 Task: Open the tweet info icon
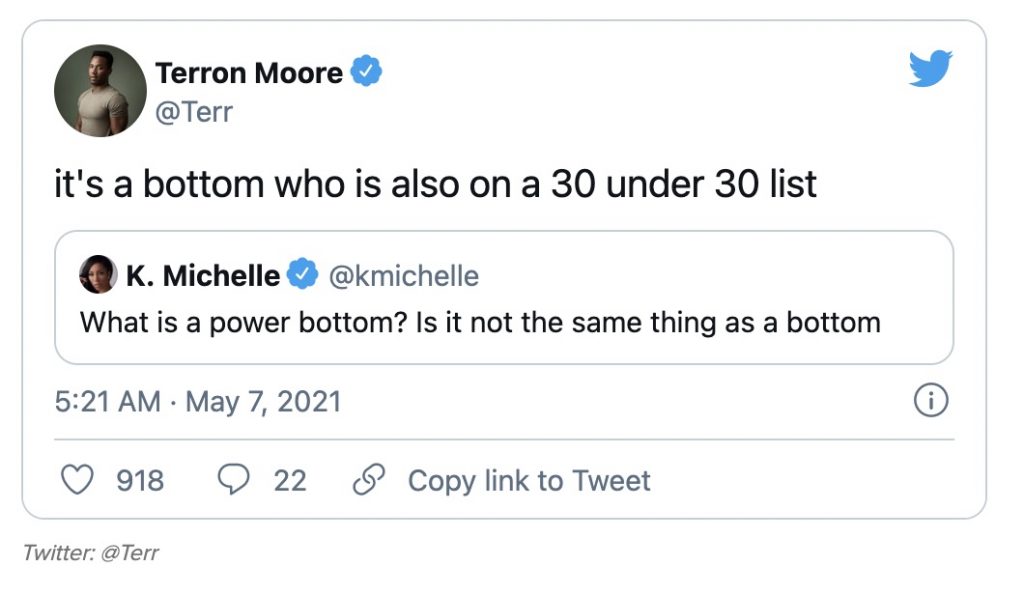point(931,401)
